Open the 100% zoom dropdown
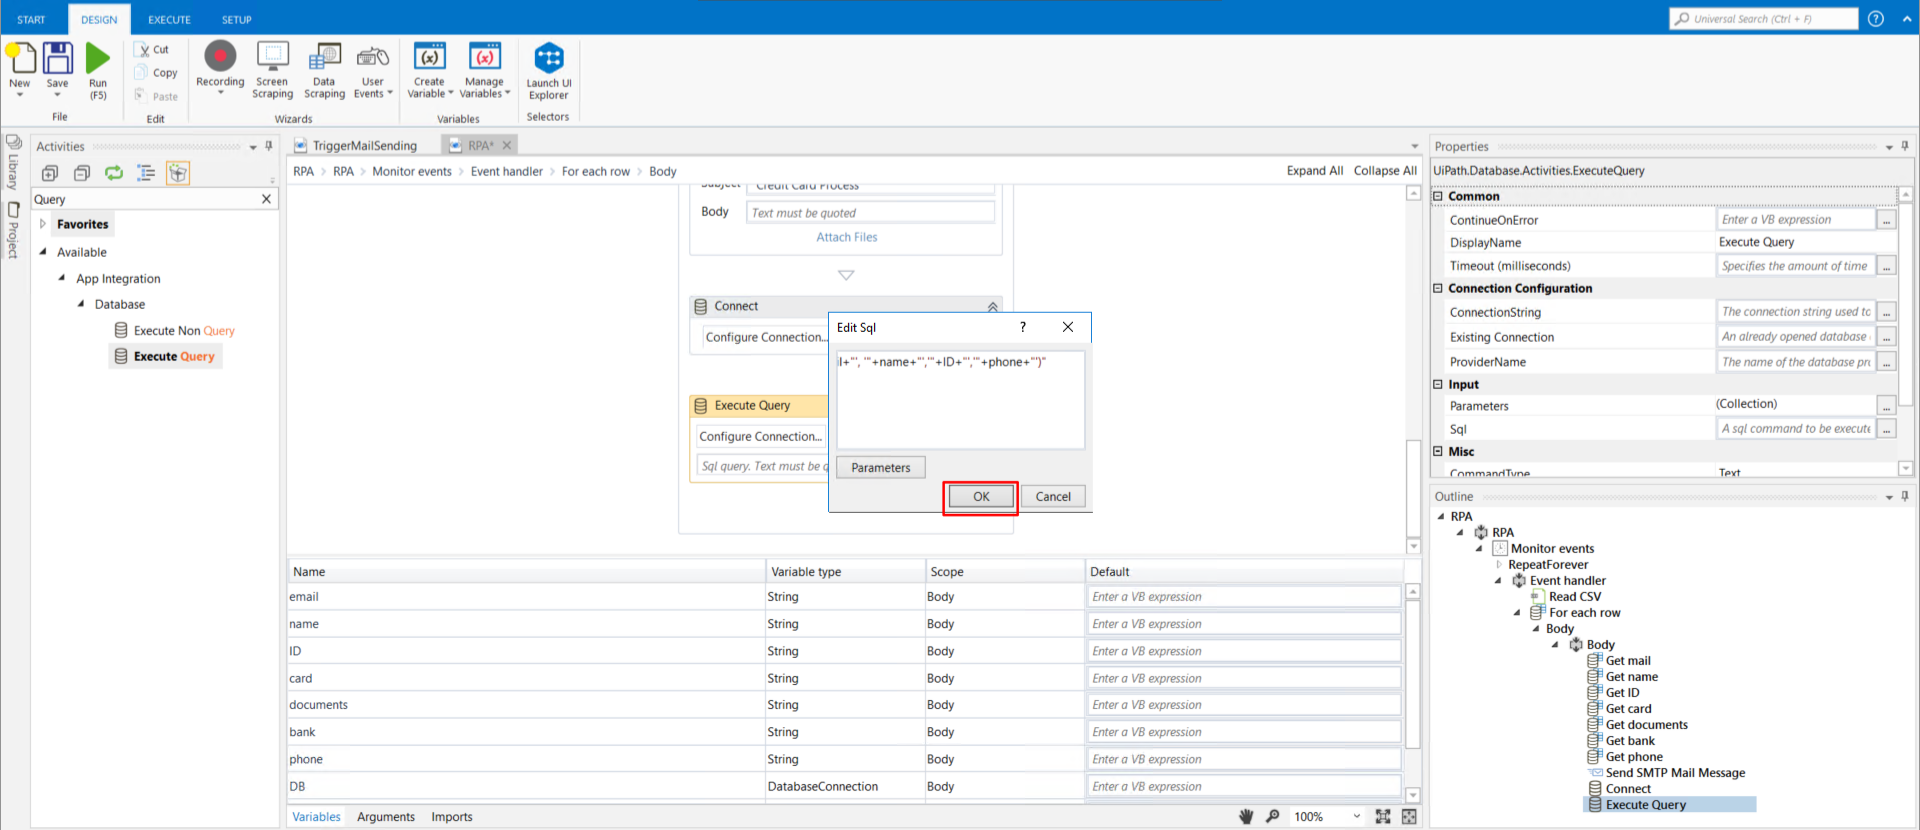This screenshot has height=830, width=1920. tap(1356, 816)
